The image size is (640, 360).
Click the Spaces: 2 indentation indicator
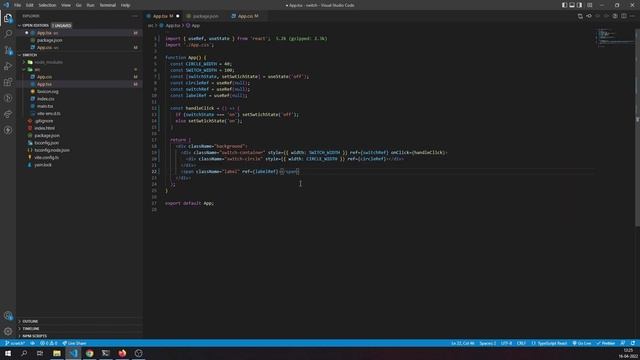pyautogui.click(x=488, y=343)
